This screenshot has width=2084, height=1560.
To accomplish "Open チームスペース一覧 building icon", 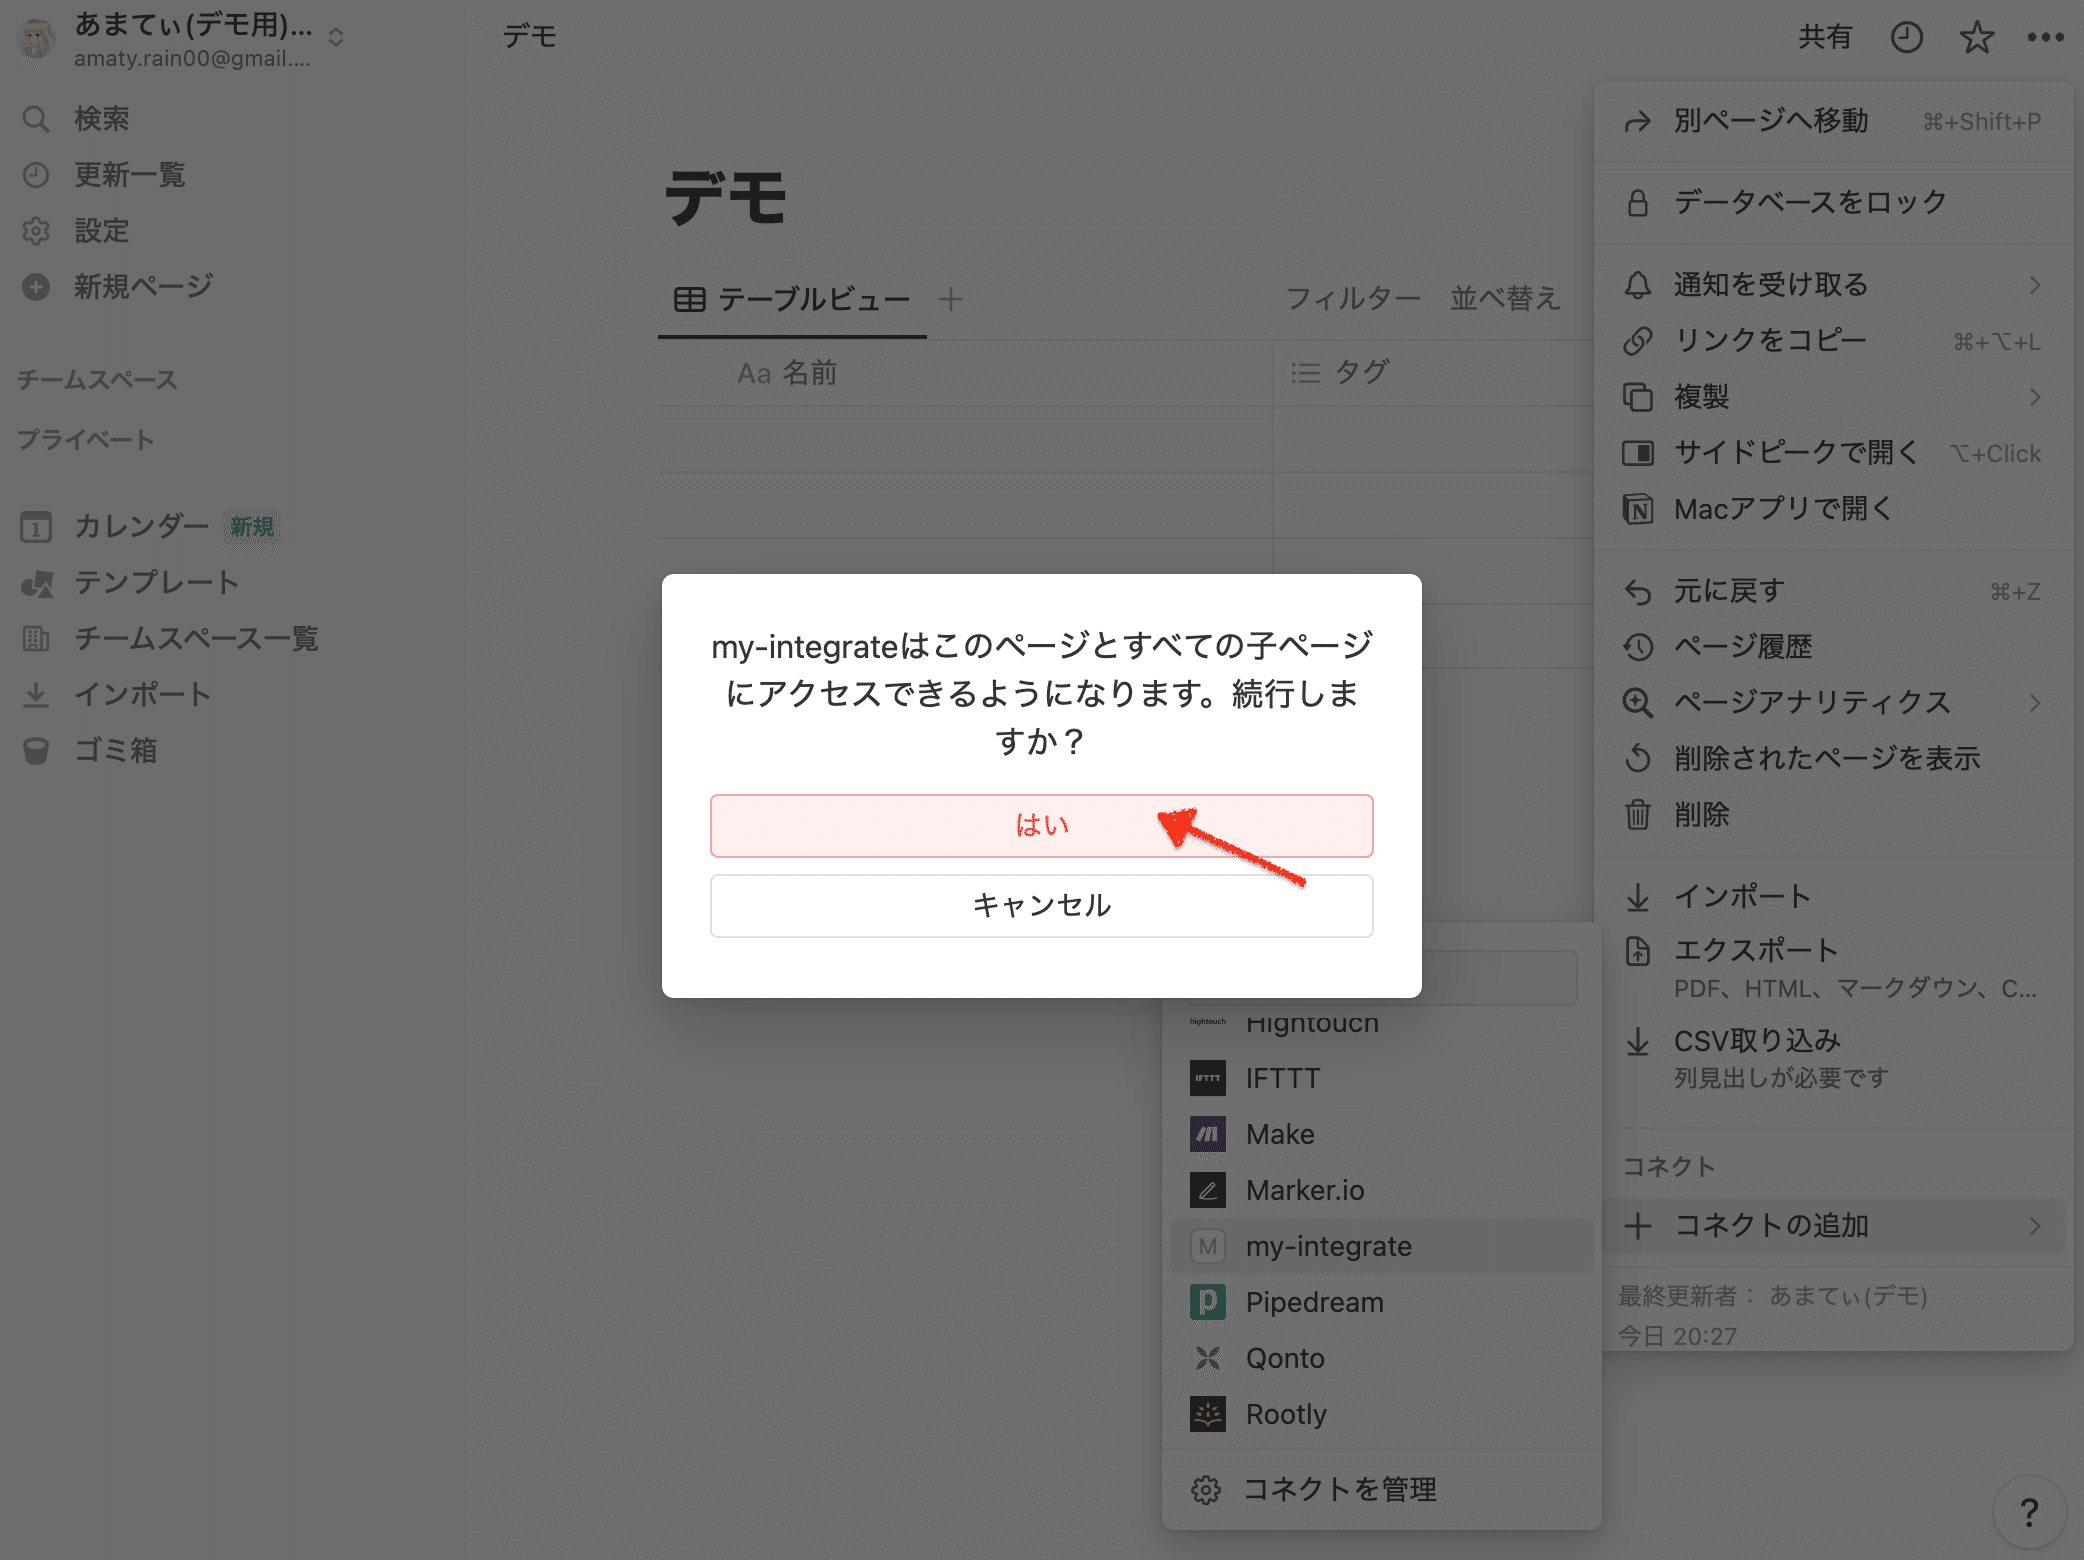I will 36,639.
